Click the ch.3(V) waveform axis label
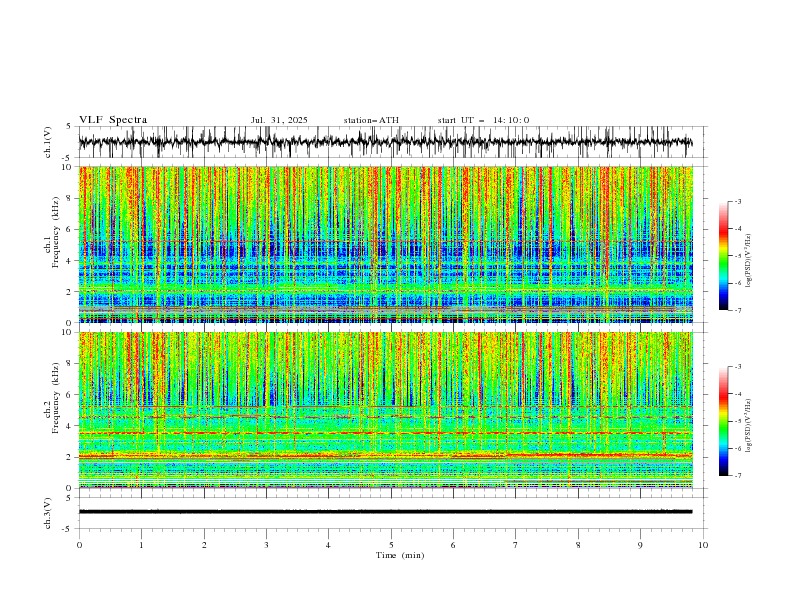 48,513
